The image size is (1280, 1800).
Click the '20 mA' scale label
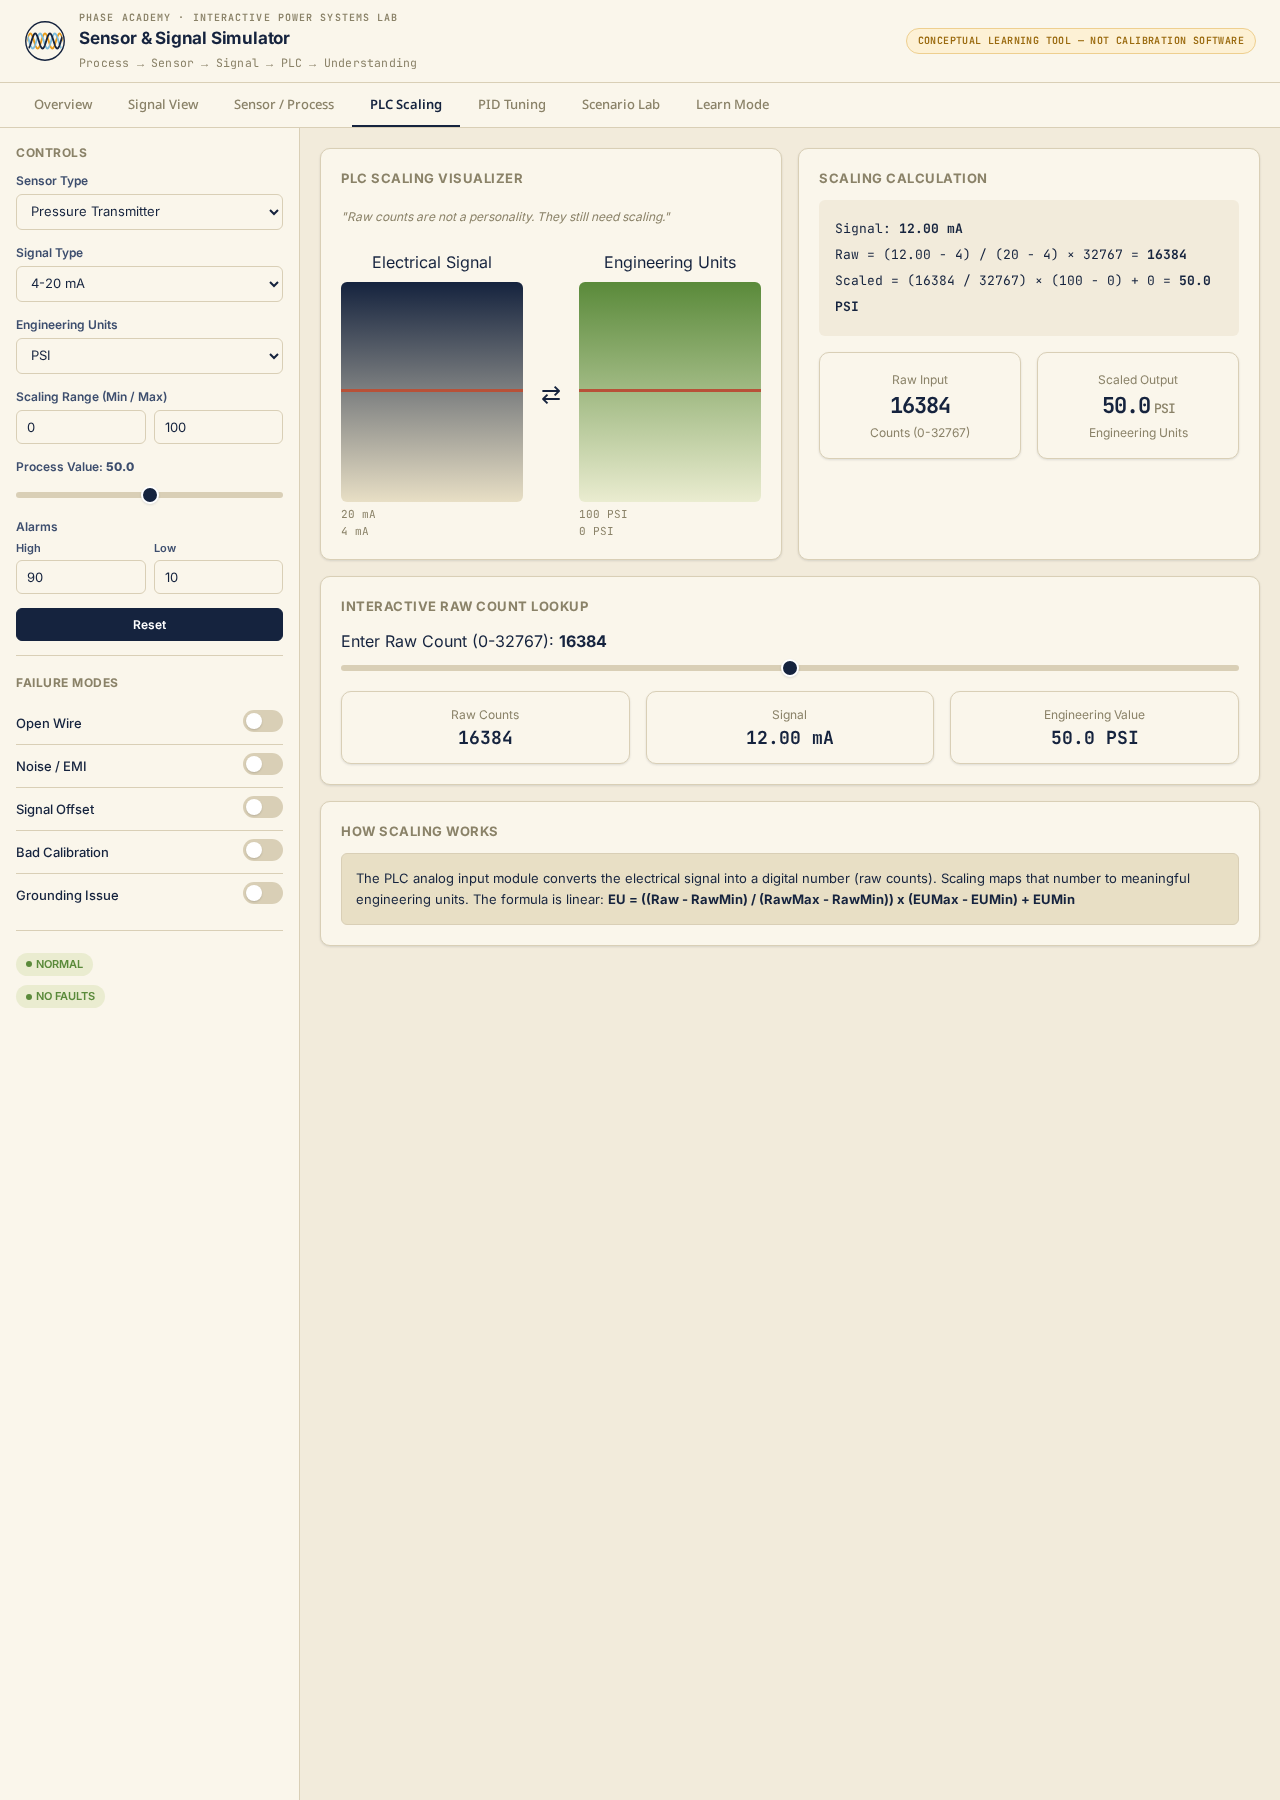tap(358, 514)
